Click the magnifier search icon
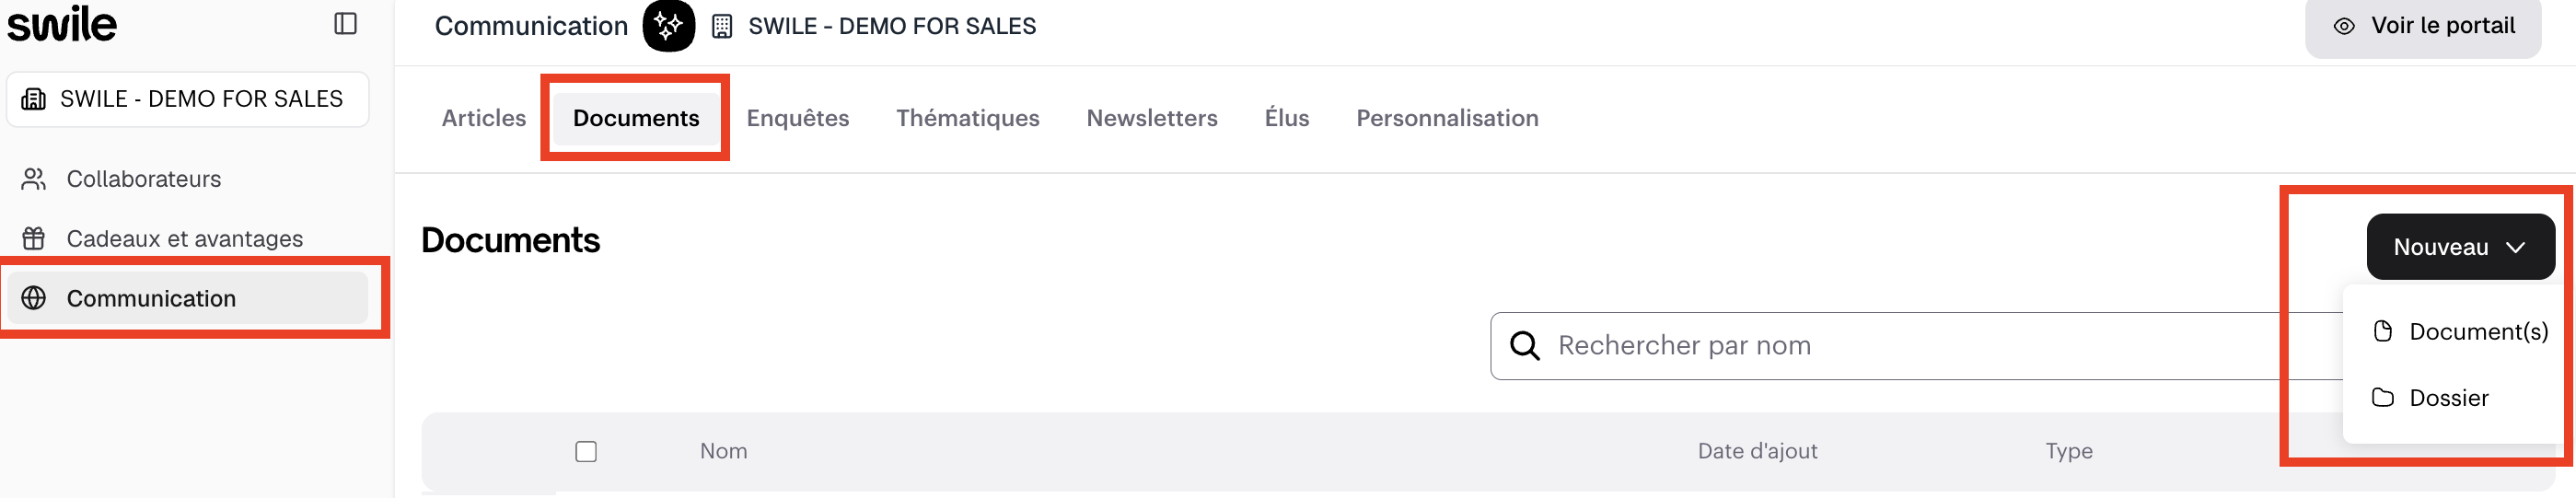Screen dimensions: 2576x498 click(x=1524, y=346)
